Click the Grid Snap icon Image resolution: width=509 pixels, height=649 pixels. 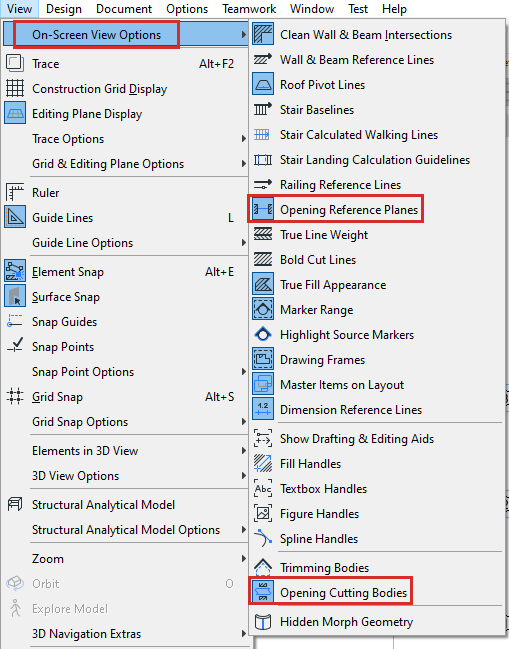coord(15,396)
